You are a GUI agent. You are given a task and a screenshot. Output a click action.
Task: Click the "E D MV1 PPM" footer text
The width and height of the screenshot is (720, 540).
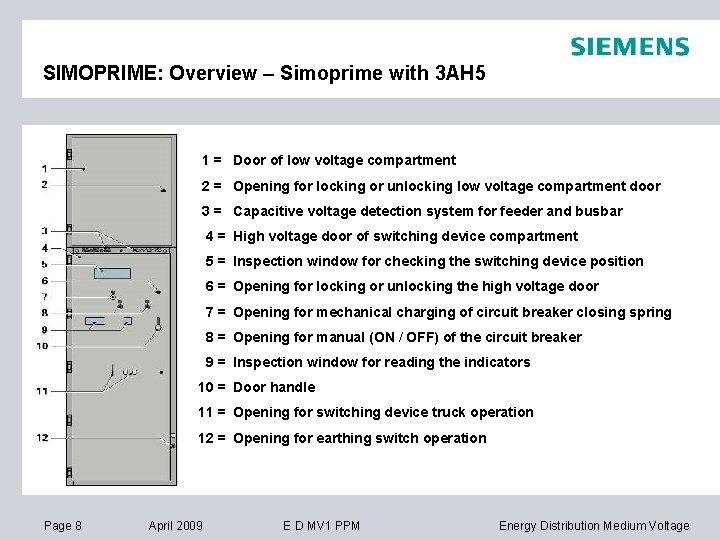[321, 525]
